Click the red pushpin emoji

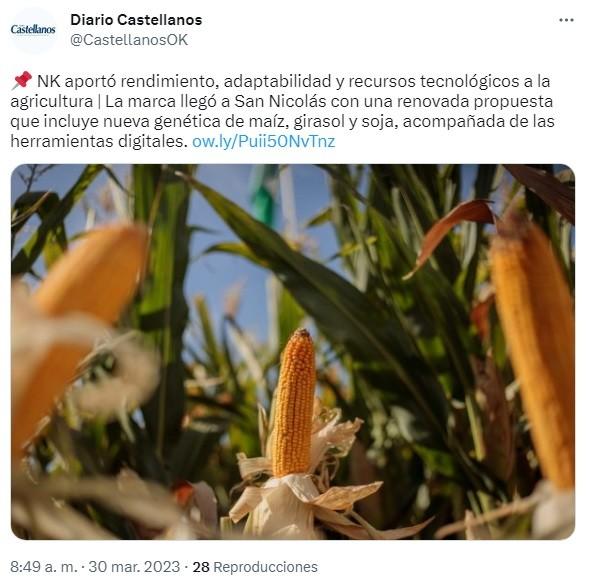click(x=22, y=80)
